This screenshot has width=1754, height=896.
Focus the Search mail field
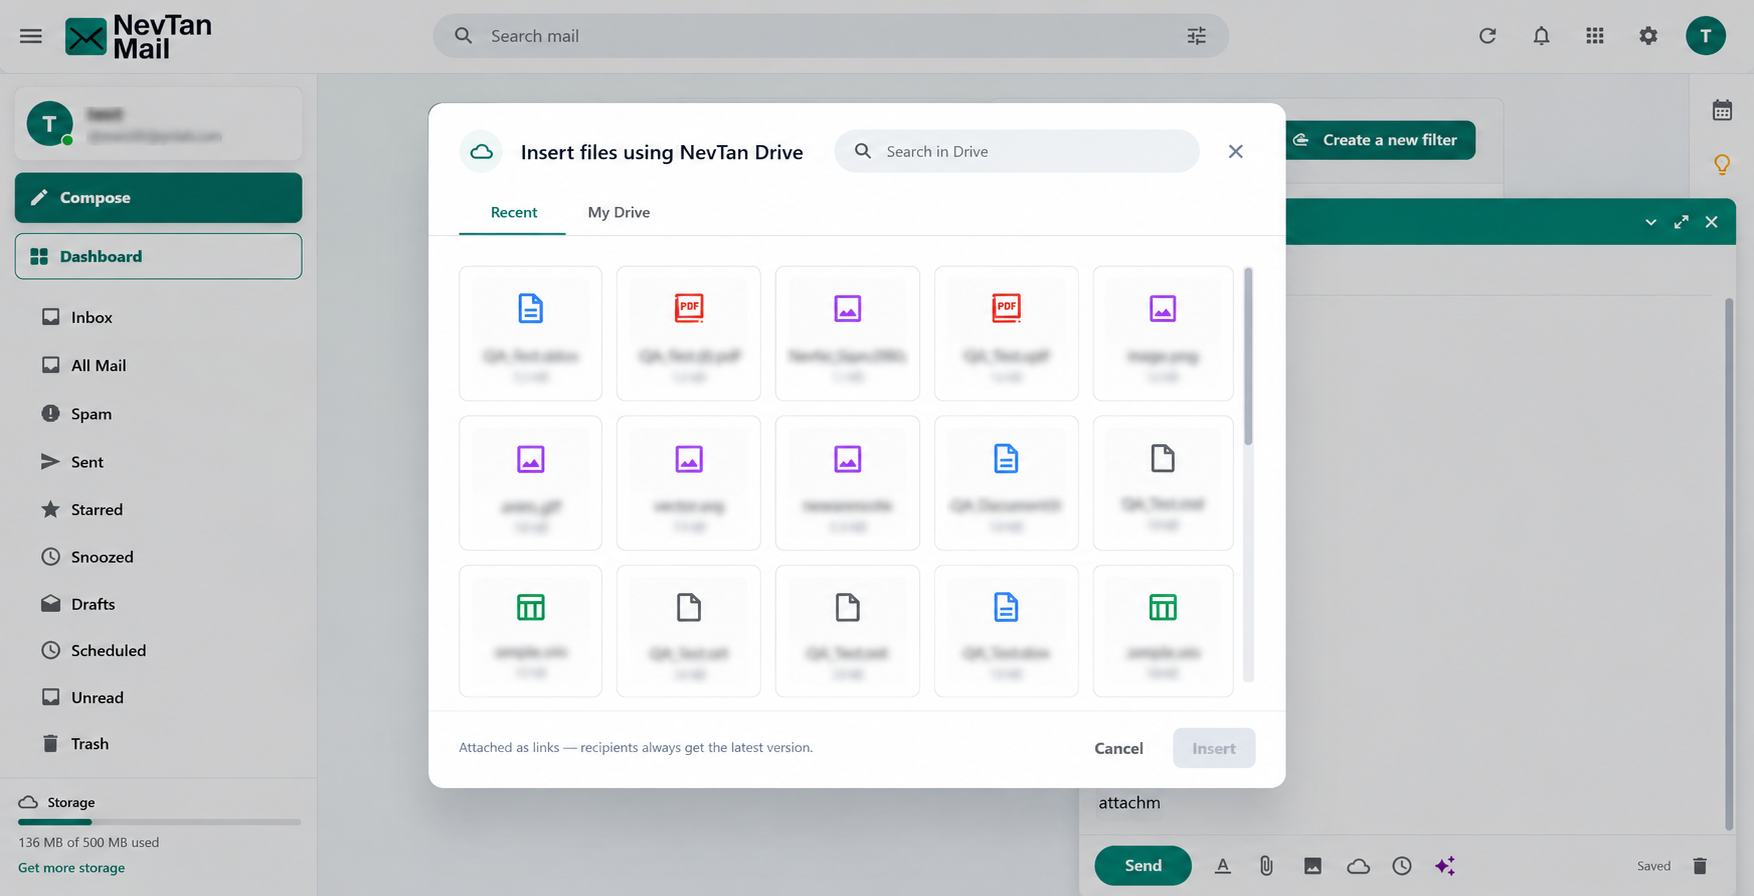[x=830, y=36]
